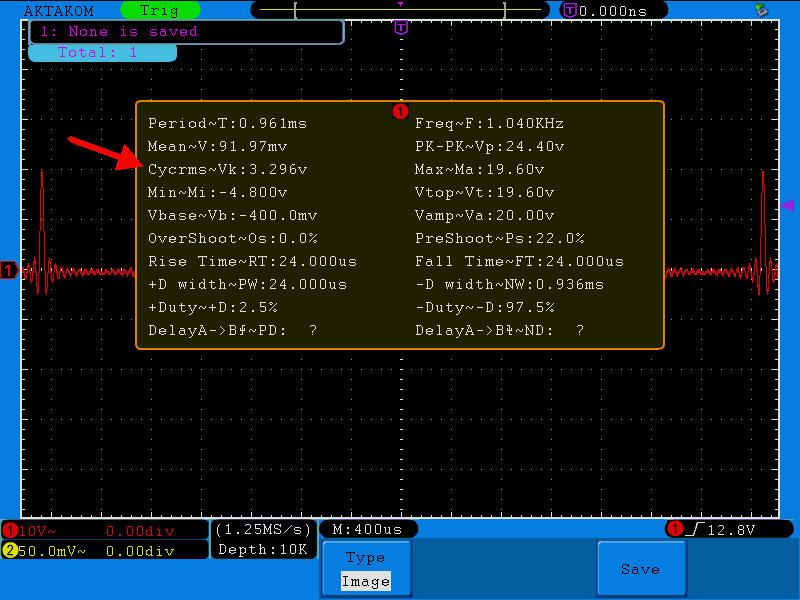Screen dimensions: 800x600
Task: Click the -D width~NW:0.936ms measurement
Action: pos(510,285)
